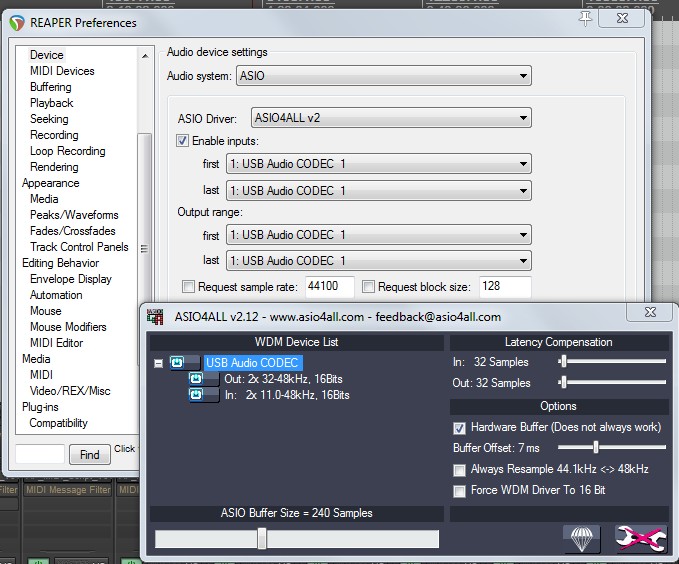Adjust the Buffer Offset slider

pyautogui.click(x=596, y=447)
